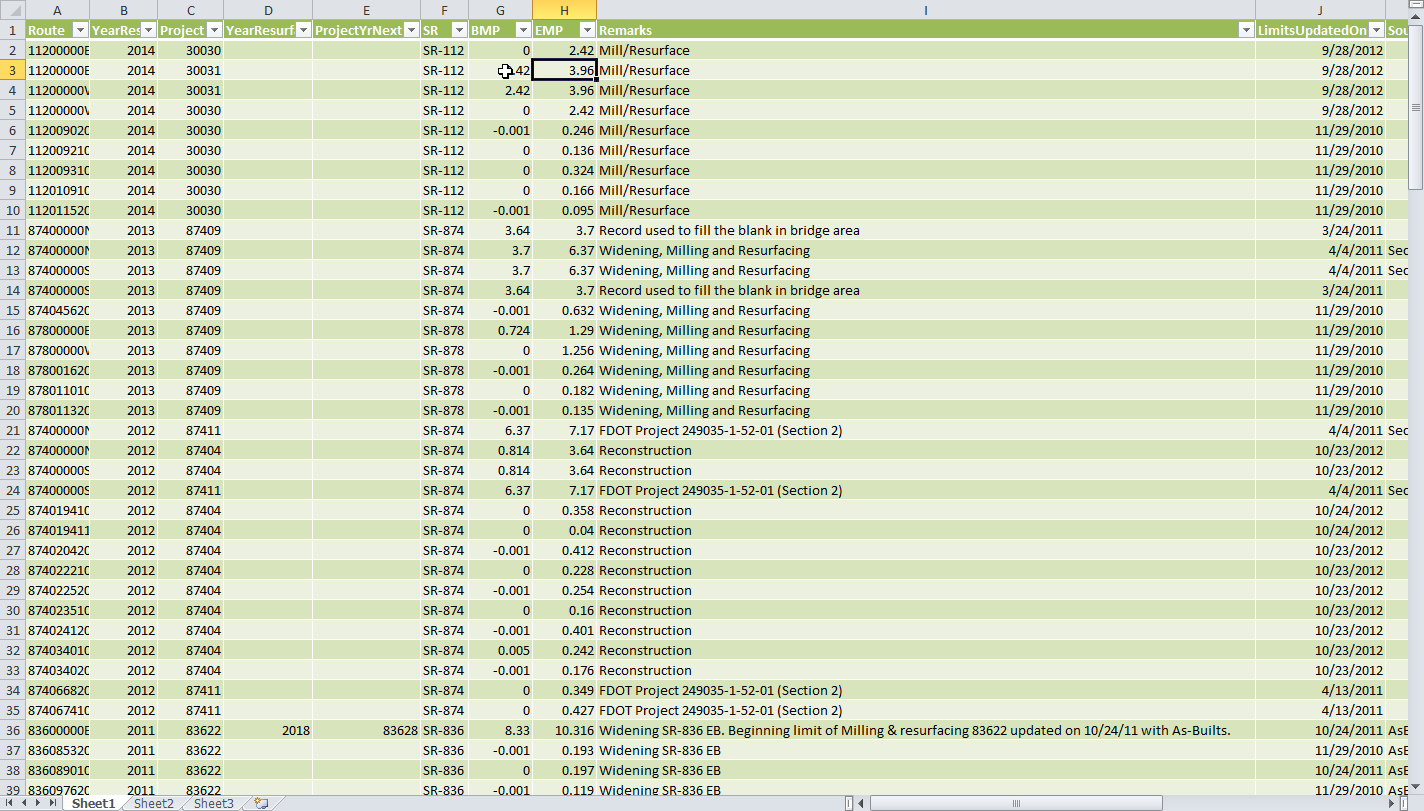Click the EMP cell 0.427 in row 35
The height and width of the screenshot is (811, 1424).
click(564, 710)
